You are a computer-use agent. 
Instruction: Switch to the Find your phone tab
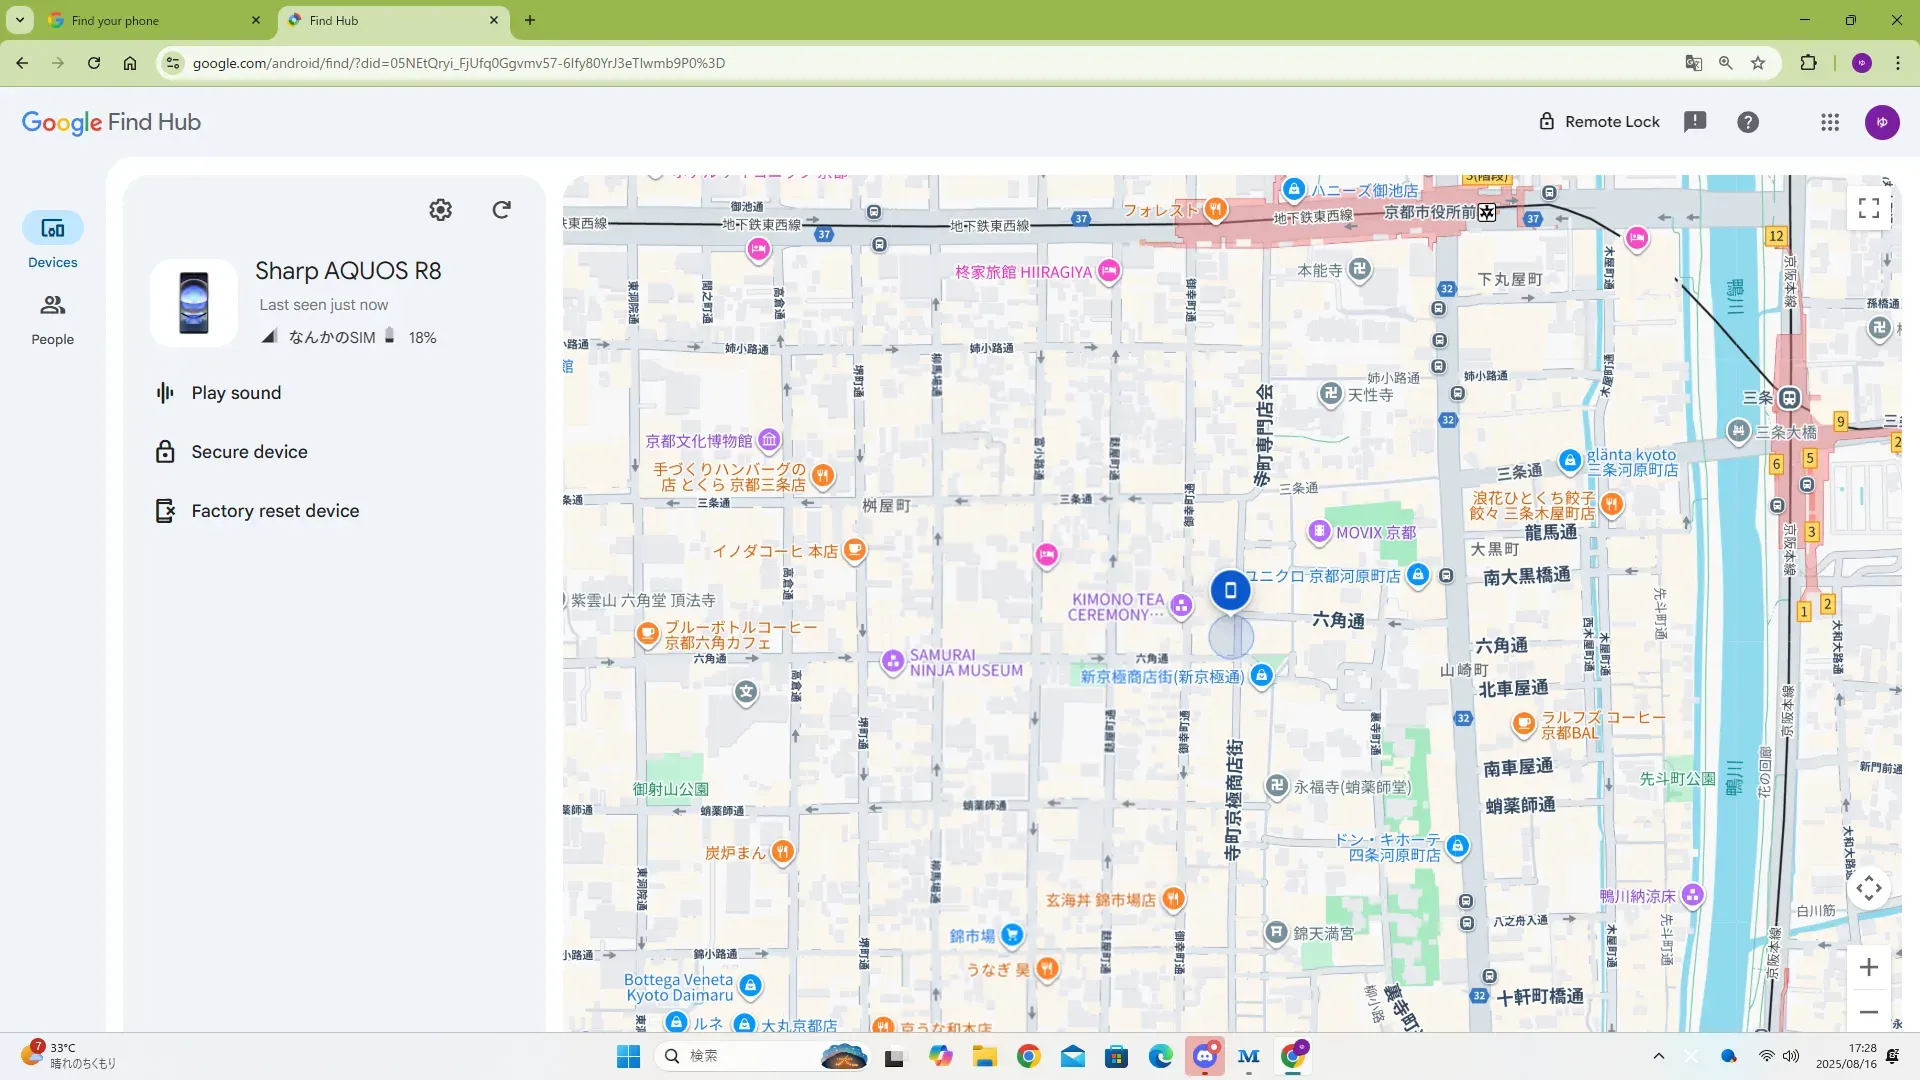(150, 20)
